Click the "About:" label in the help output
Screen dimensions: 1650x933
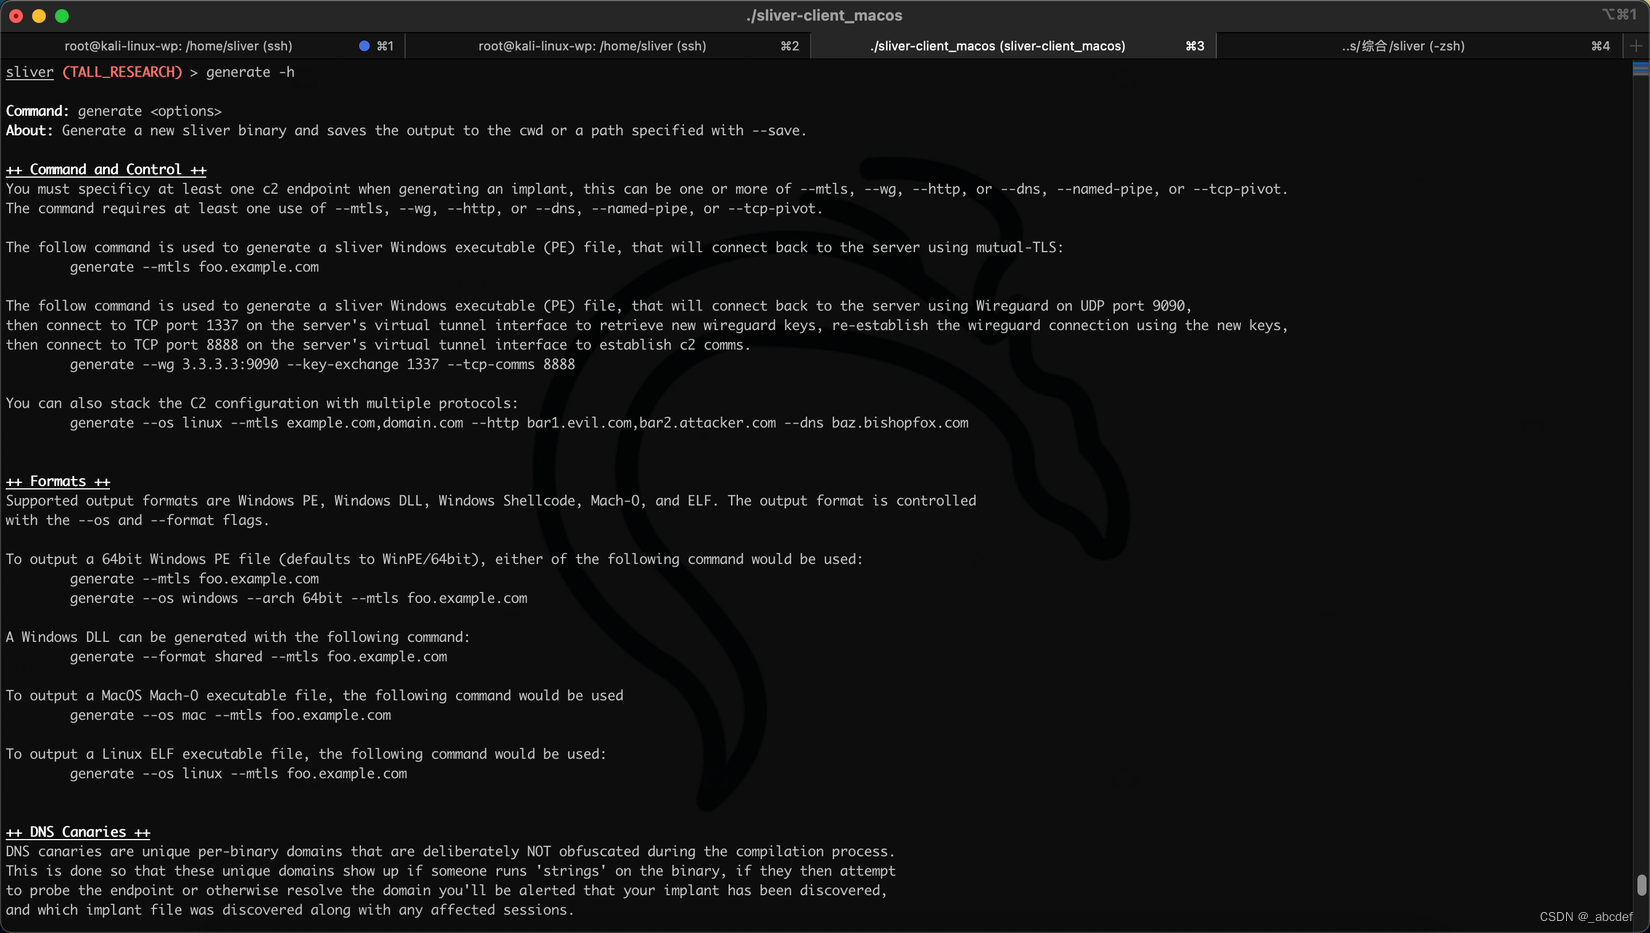point(30,131)
